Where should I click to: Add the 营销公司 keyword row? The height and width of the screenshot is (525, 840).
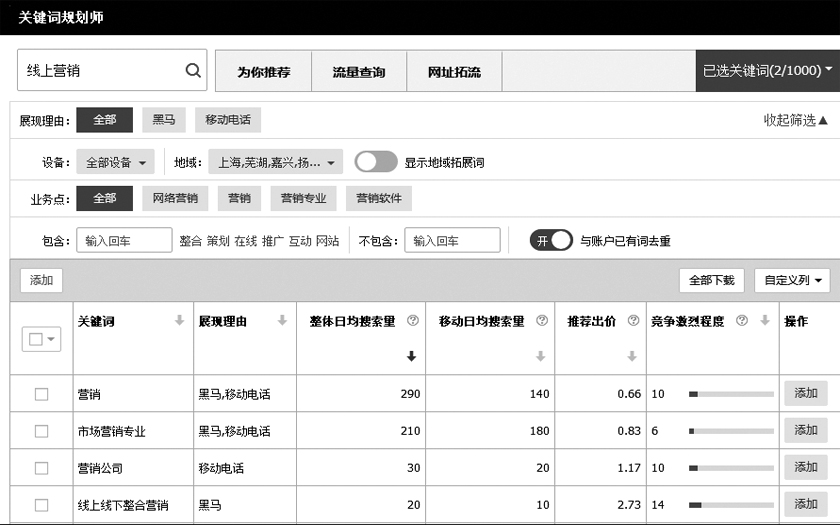coord(806,467)
